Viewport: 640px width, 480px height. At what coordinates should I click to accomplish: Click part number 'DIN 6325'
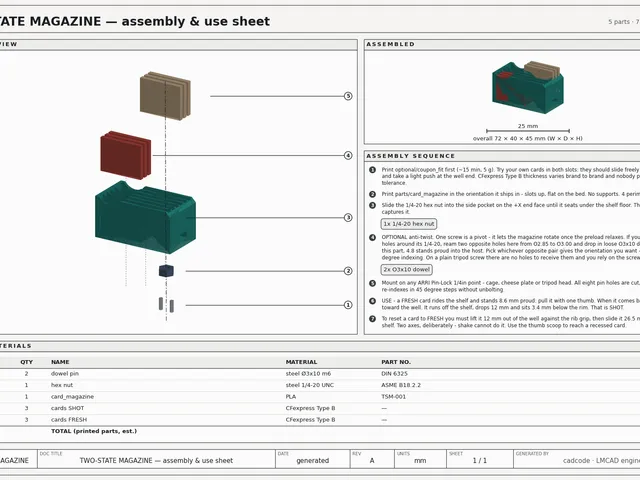tap(394, 373)
